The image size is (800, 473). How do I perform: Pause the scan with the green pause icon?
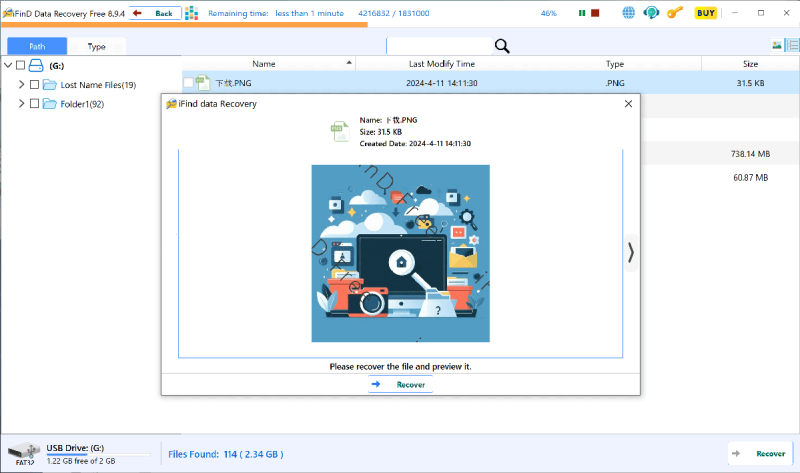[x=582, y=13]
